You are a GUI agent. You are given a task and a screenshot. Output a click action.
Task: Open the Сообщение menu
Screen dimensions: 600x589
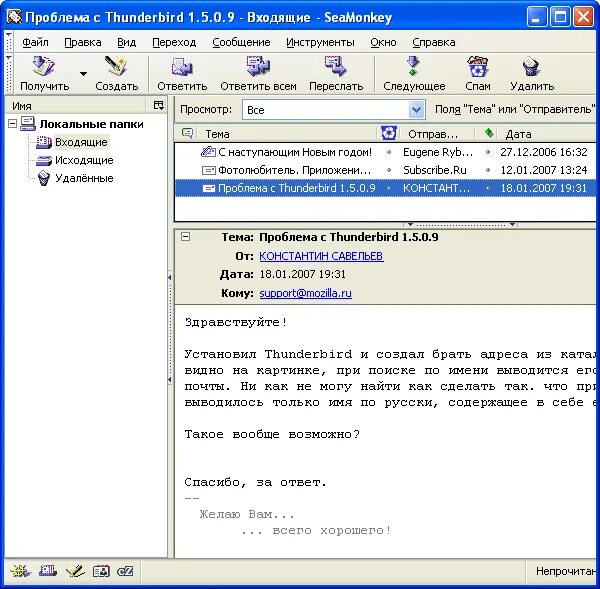(x=241, y=42)
